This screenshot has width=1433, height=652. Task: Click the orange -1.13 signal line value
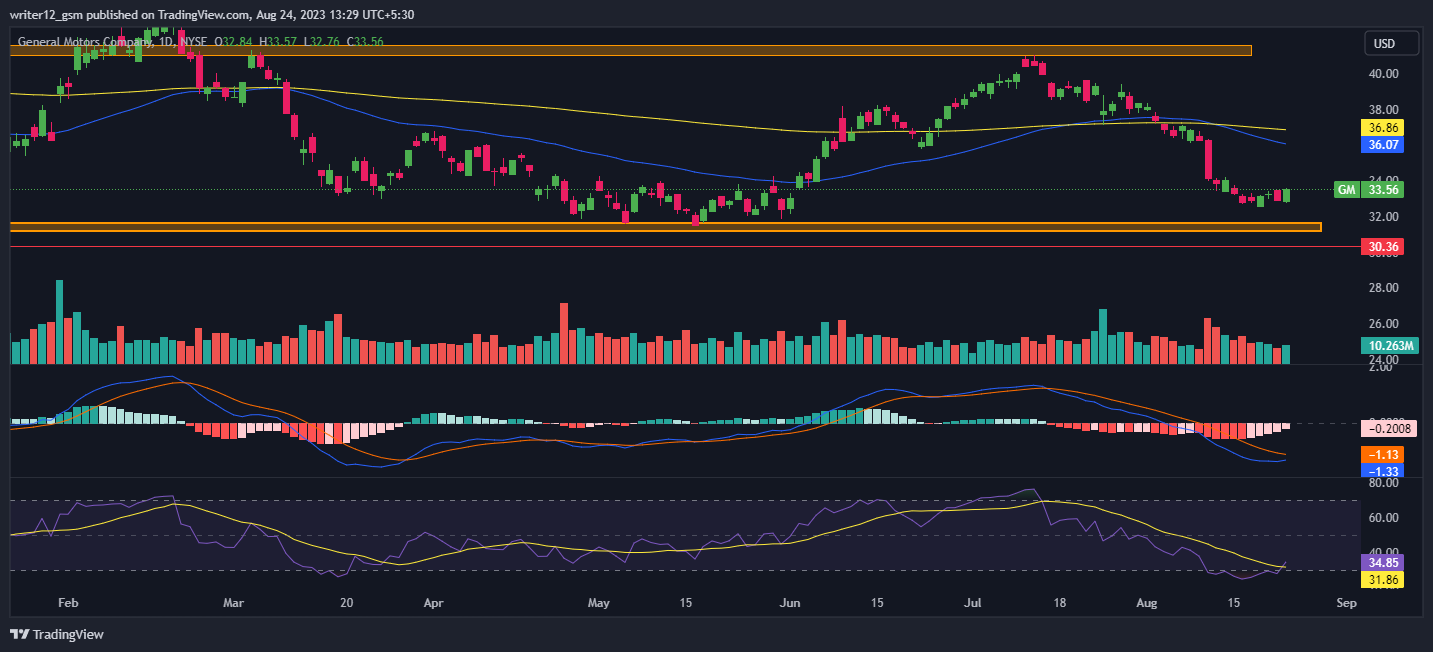click(x=1383, y=455)
